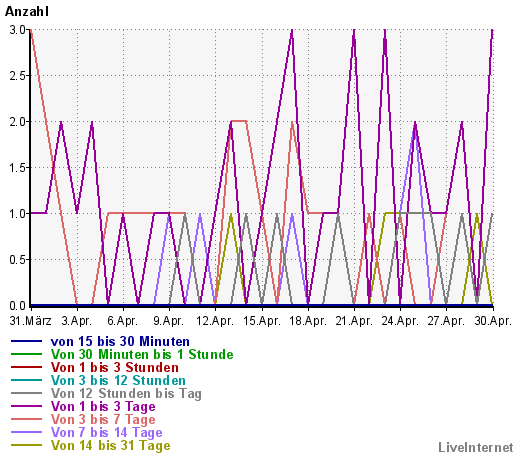The width and height of the screenshot is (520, 457).
Task: Click the '18.Apr.' x-axis date label
Action: 308,321
